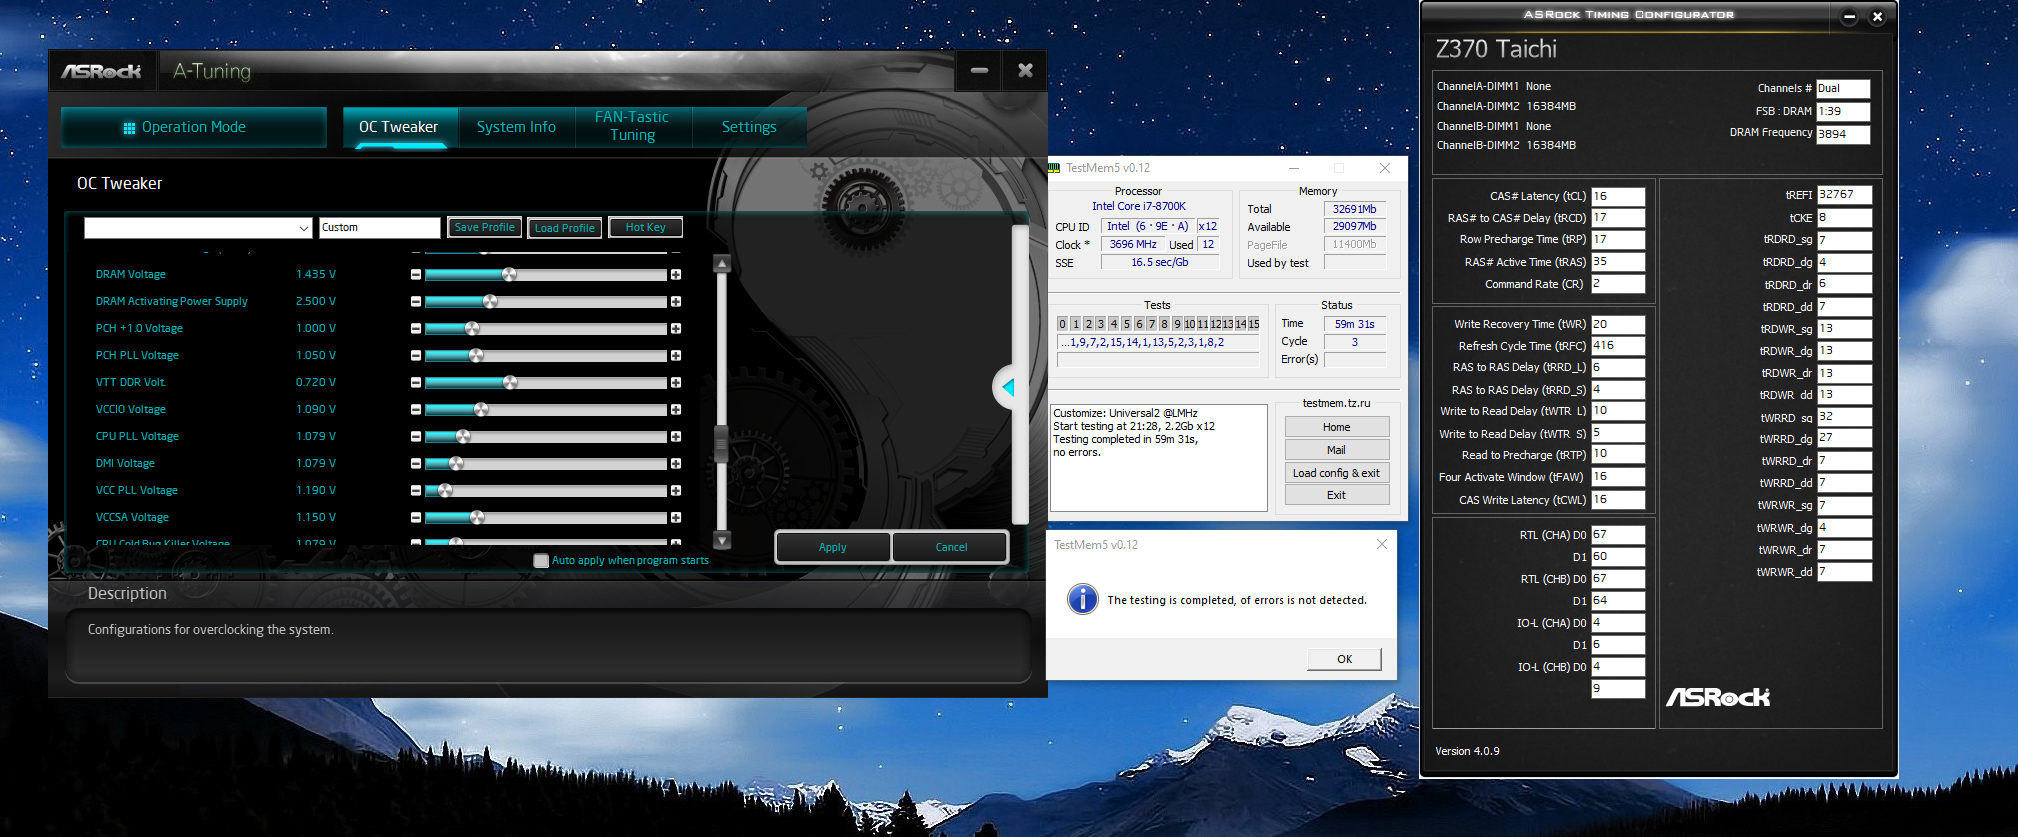Click the Refresh Cycle Time (tRFC) field
The height and width of the screenshot is (837, 2018).
tap(1618, 346)
